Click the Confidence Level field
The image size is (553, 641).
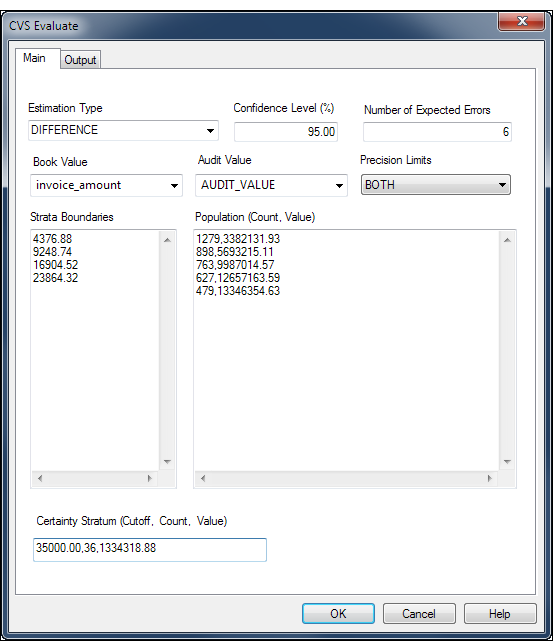pyautogui.click(x=286, y=132)
